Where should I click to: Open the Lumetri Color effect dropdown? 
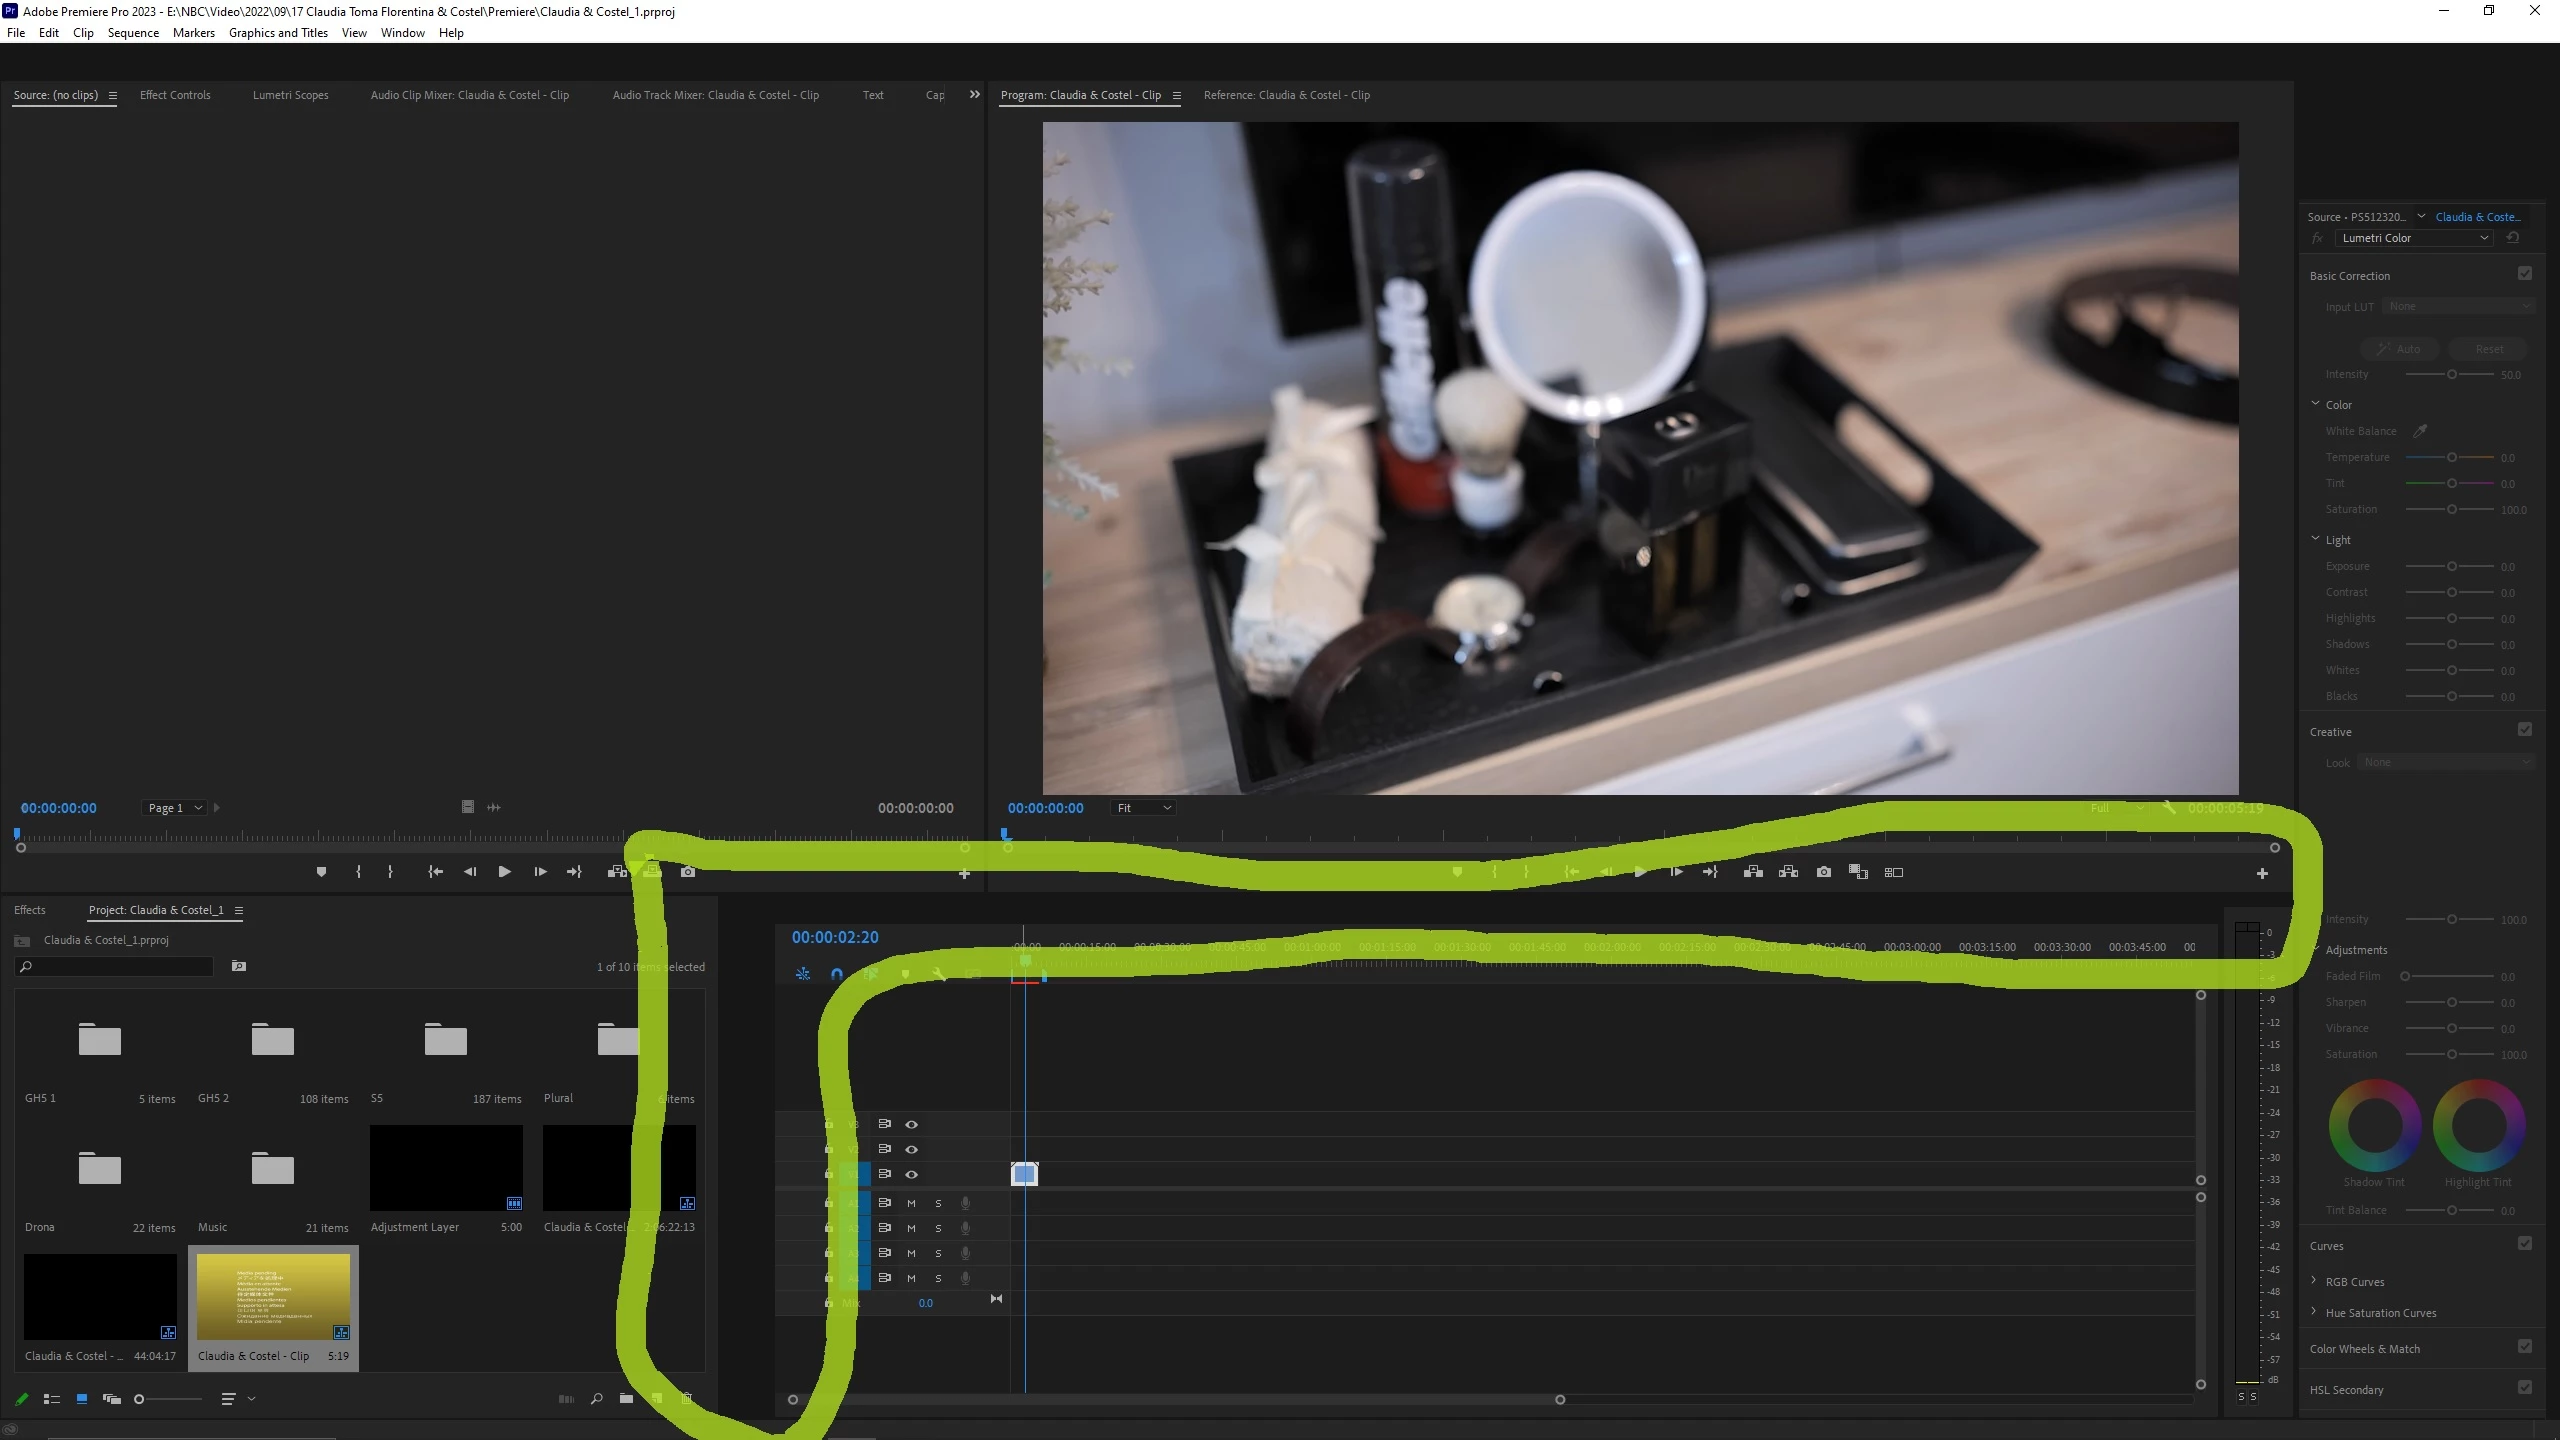[2415, 238]
